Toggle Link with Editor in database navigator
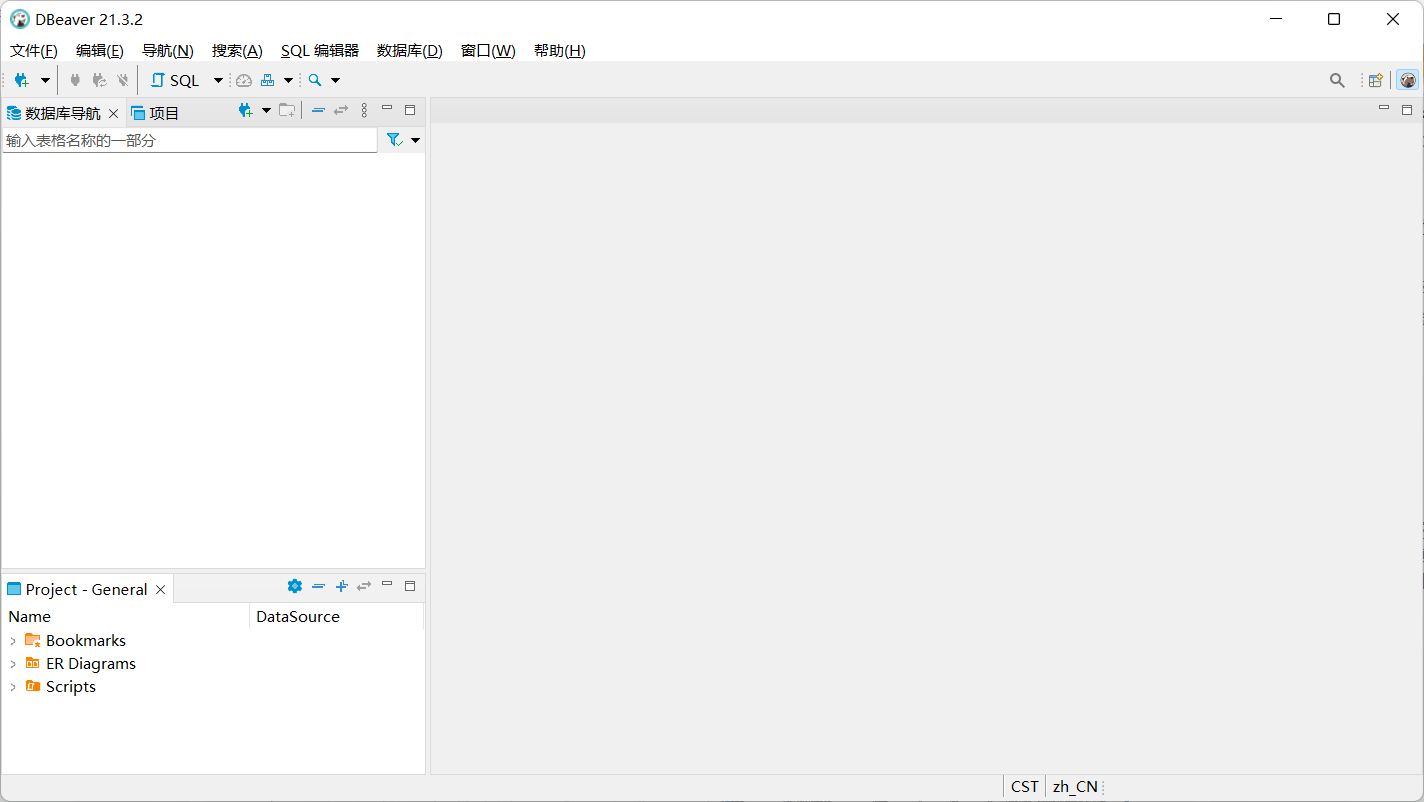 click(x=341, y=111)
